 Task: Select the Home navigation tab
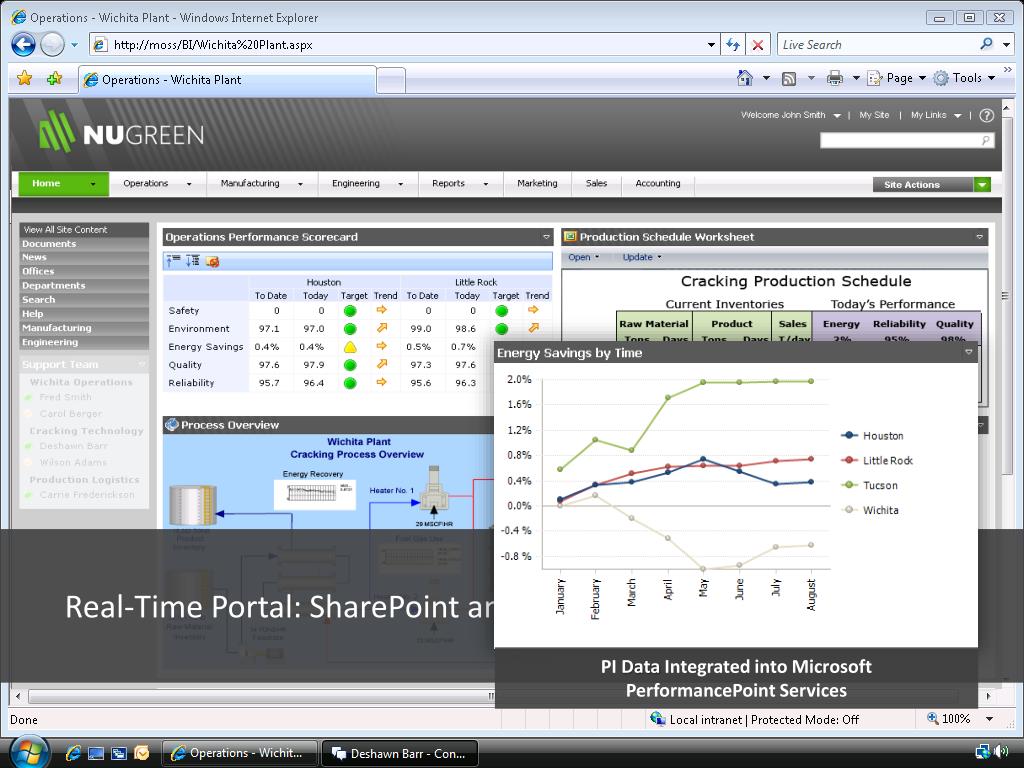[x=63, y=184]
